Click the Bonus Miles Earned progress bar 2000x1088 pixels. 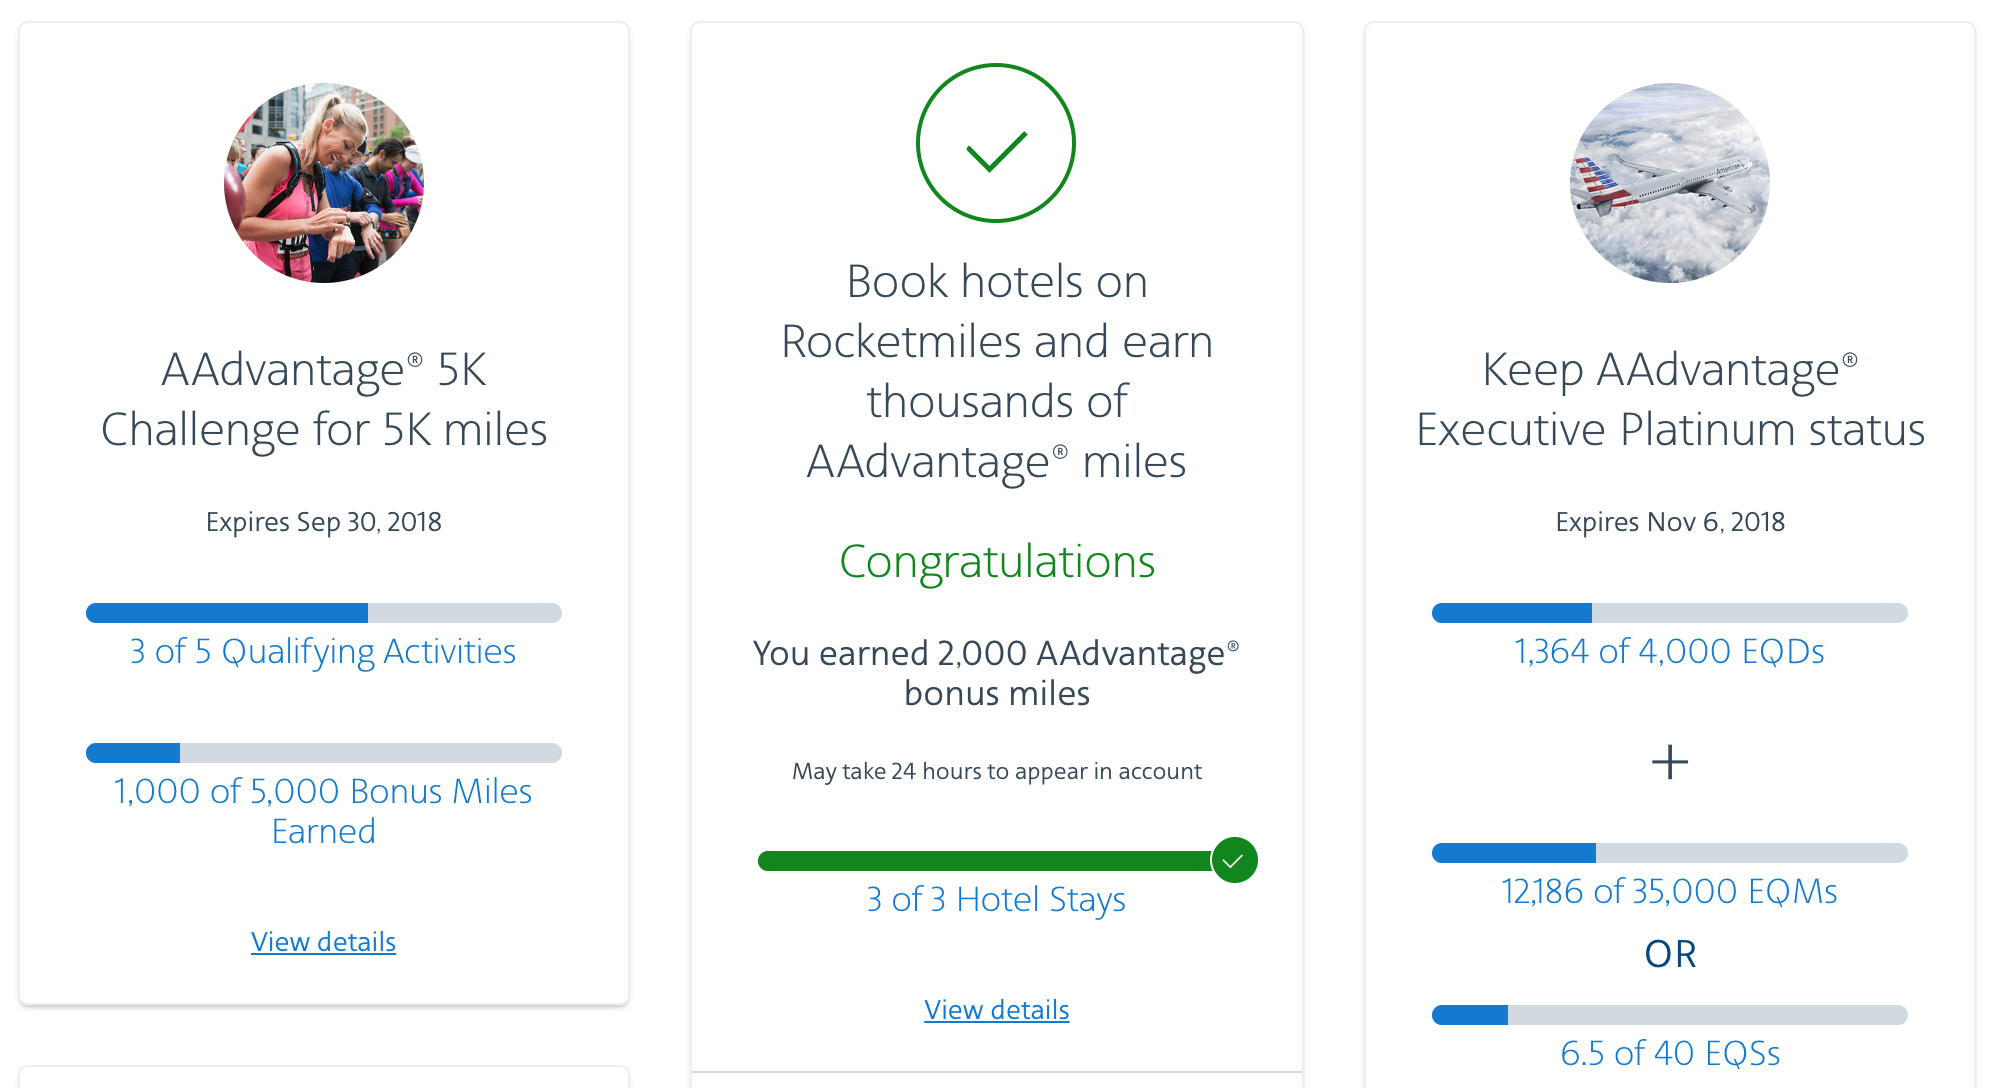click(324, 753)
